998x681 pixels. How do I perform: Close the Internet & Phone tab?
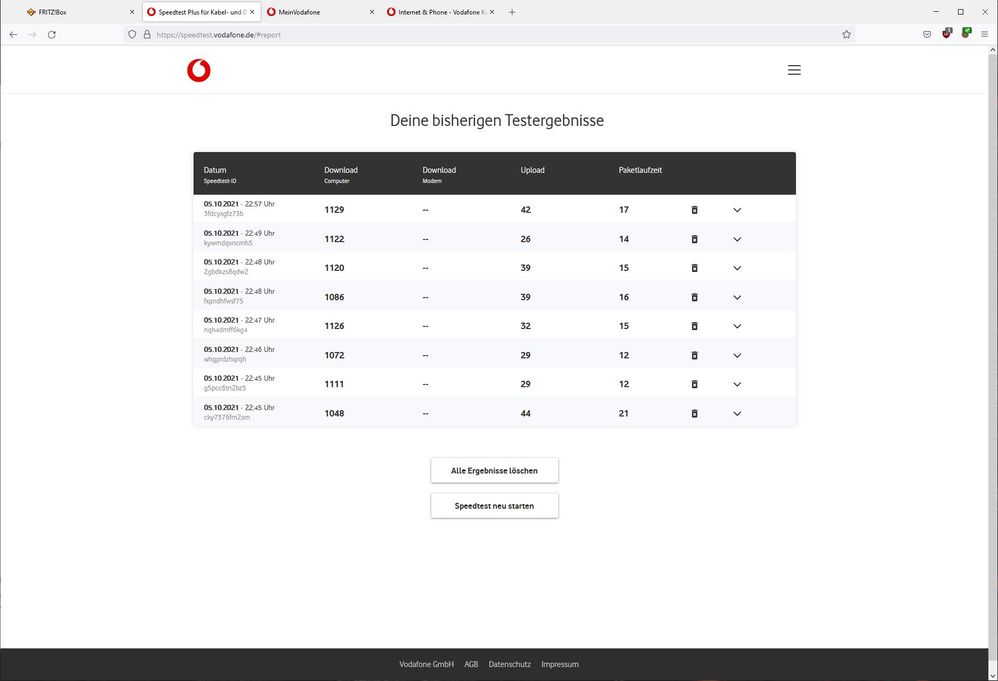(x=492, y=12)
